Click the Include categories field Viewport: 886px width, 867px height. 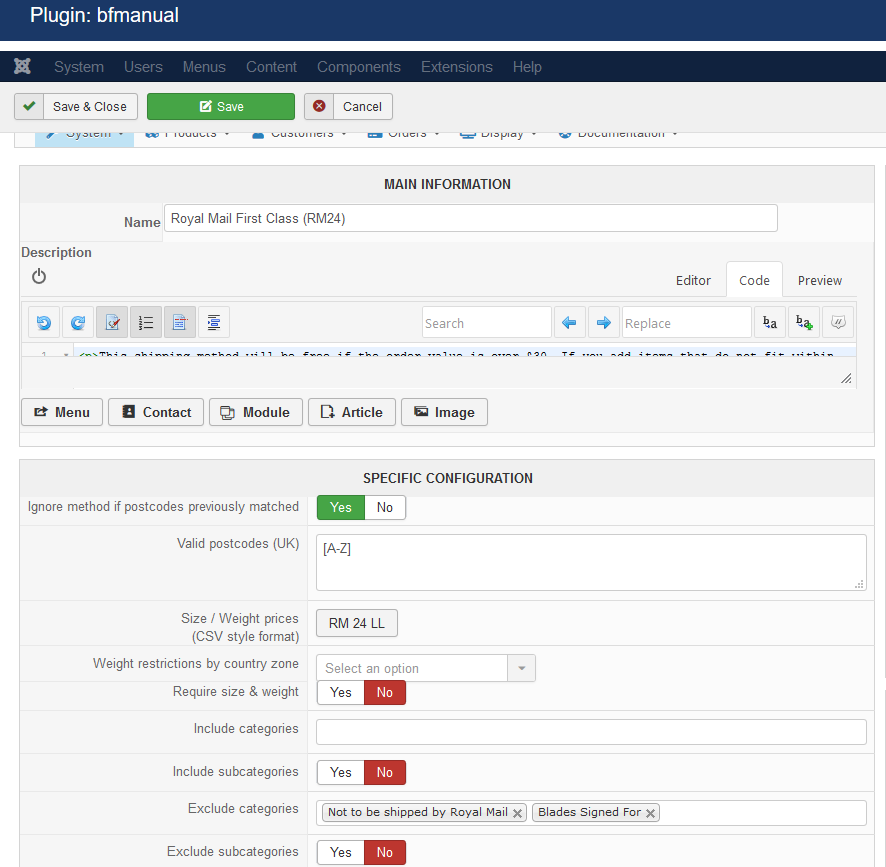tap(591, 732)
